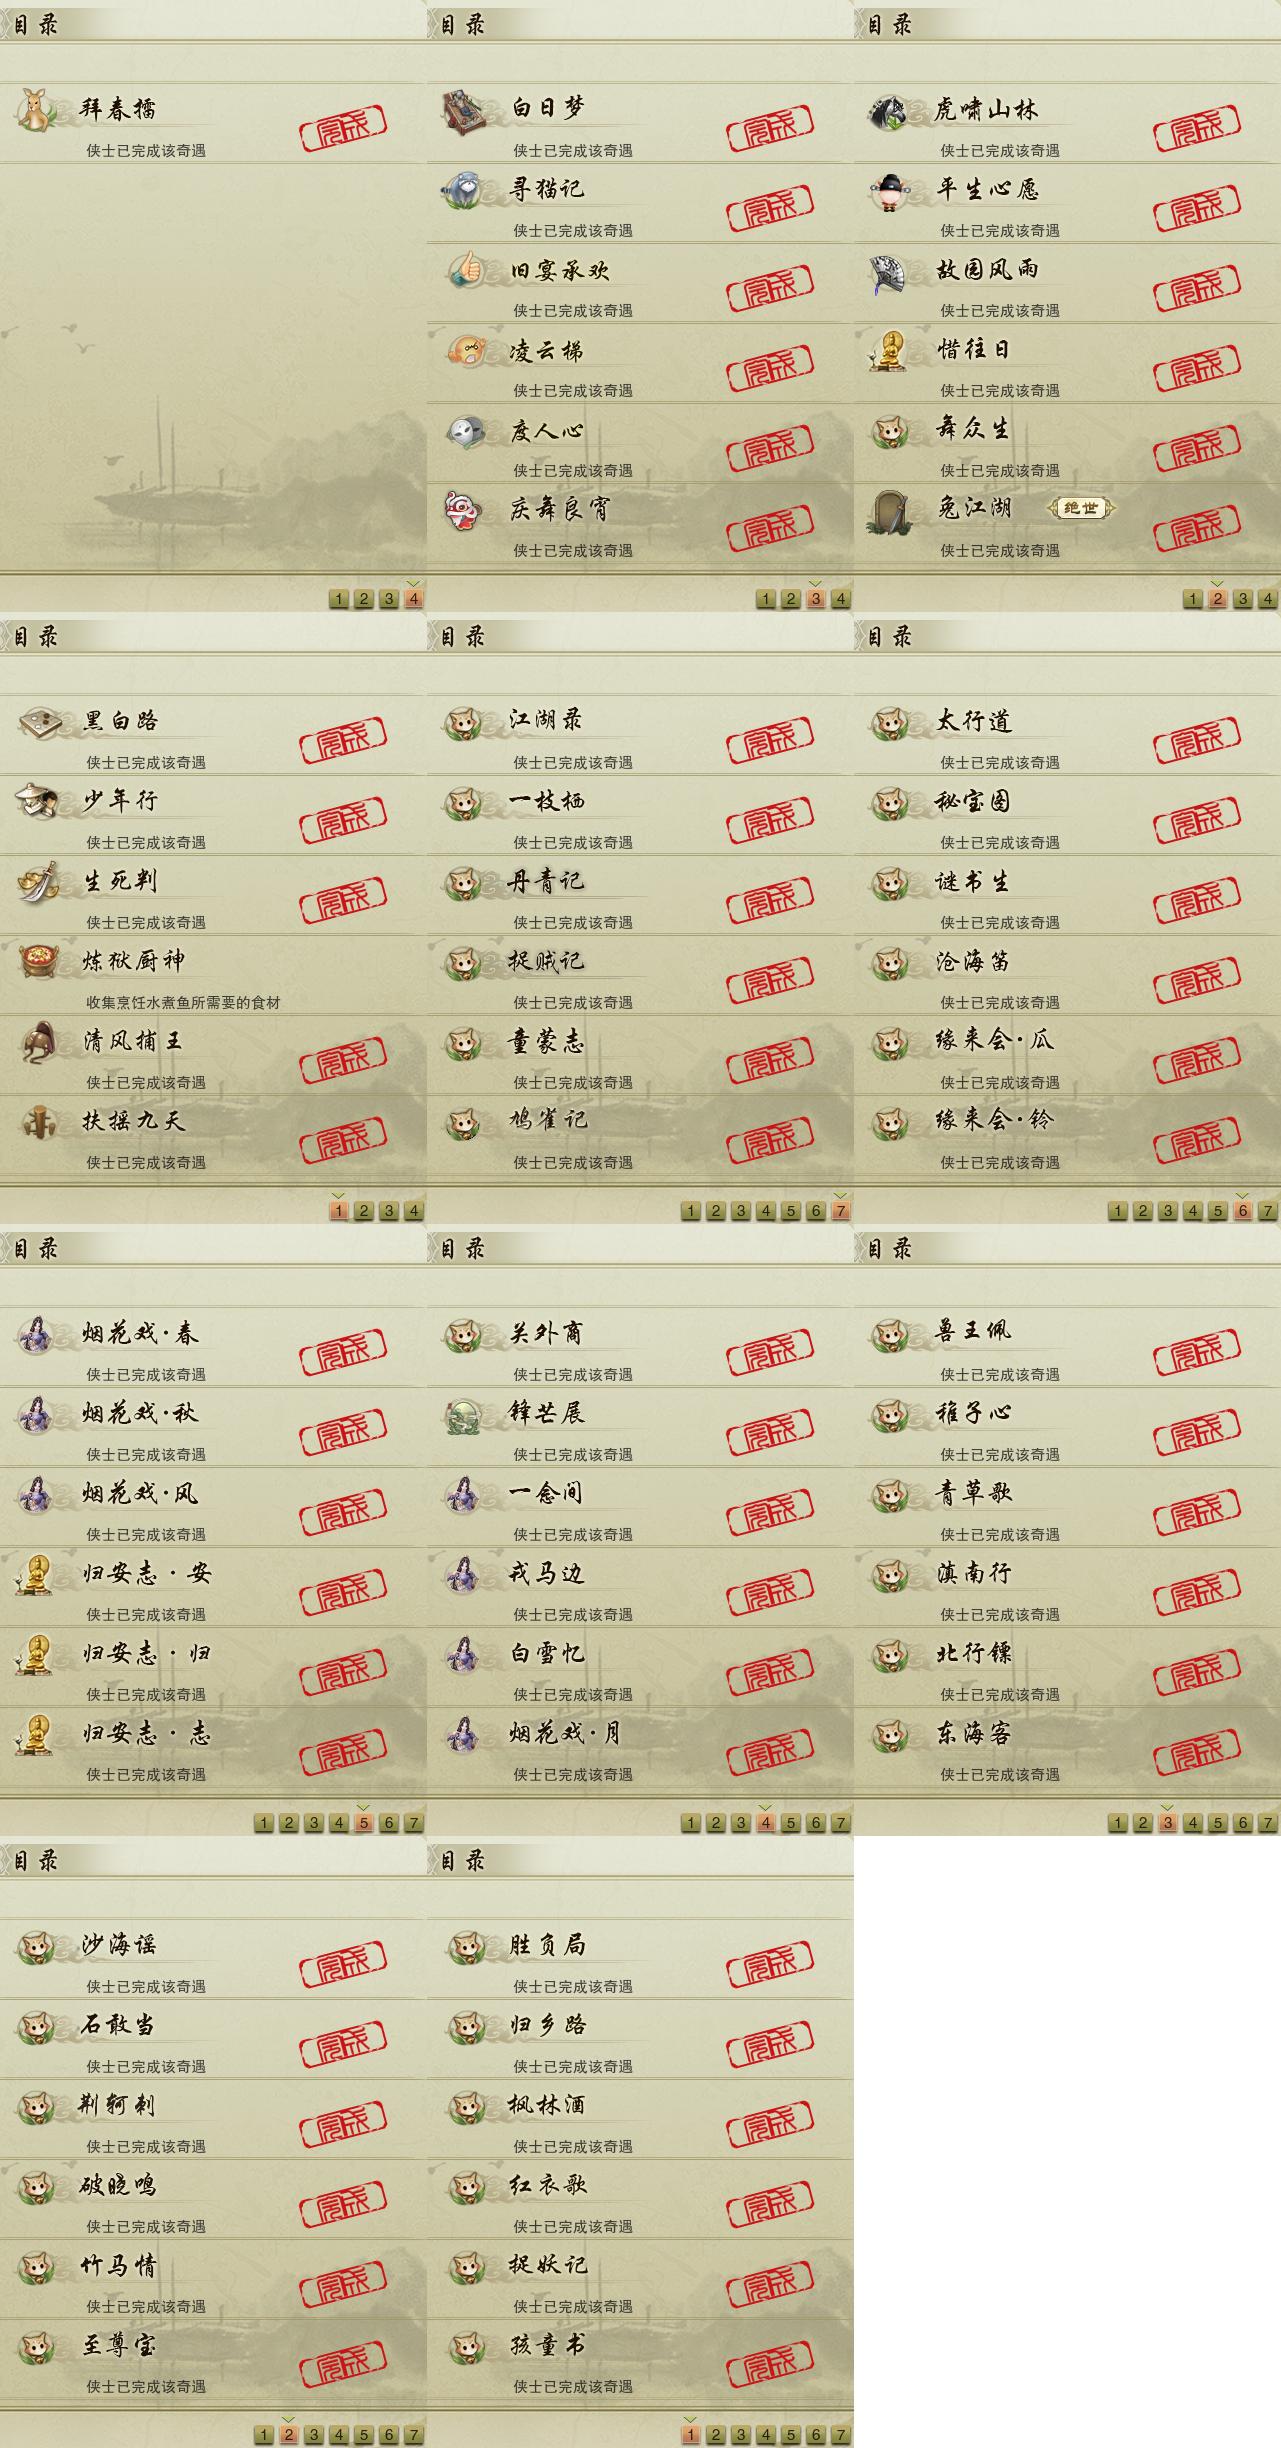Screen dimensions: 1281x2448
Task: Select the cat icon next to 寻猫记
Action: pyautogui.click(x=465, y=189)
